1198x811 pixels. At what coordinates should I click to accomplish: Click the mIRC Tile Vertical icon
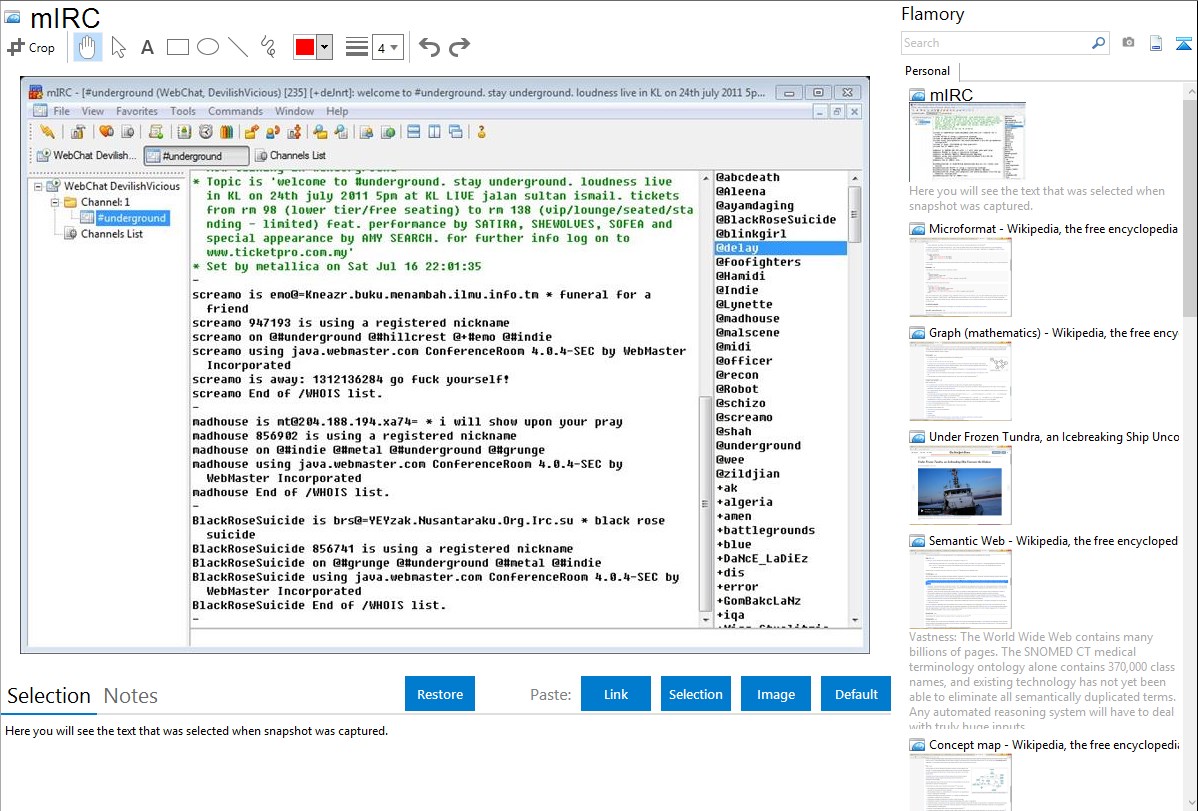point(435,132)
